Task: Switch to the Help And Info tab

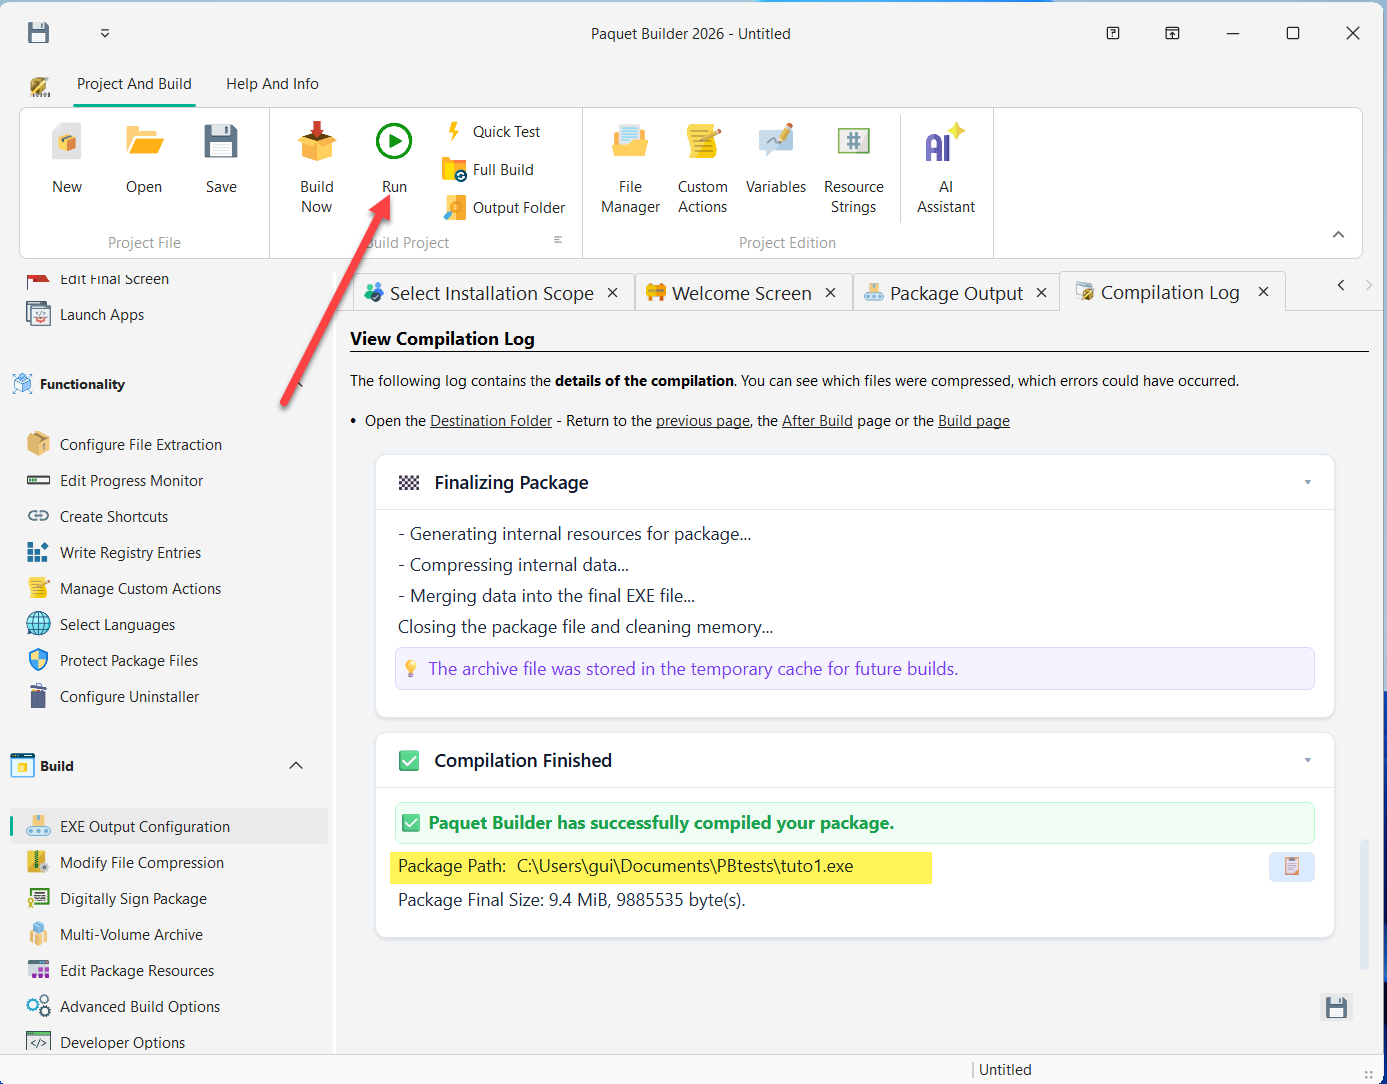Action: (272, 84)
